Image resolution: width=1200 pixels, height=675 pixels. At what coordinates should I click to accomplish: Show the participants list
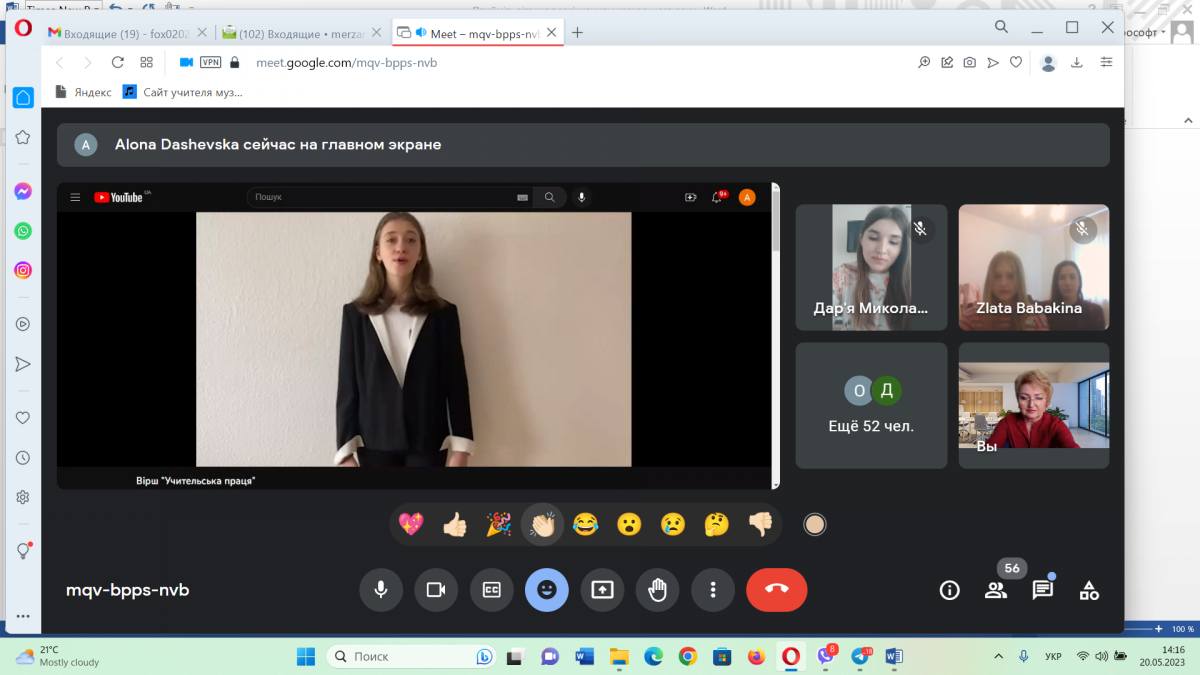(996, 590)
